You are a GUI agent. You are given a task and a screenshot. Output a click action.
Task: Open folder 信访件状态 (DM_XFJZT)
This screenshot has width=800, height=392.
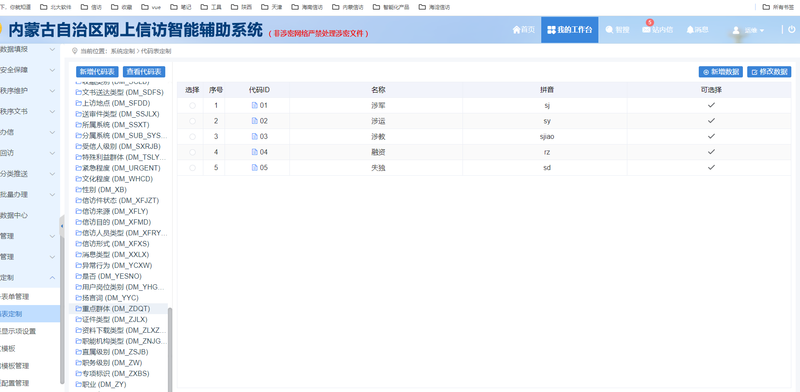click(x=117, y=201)
